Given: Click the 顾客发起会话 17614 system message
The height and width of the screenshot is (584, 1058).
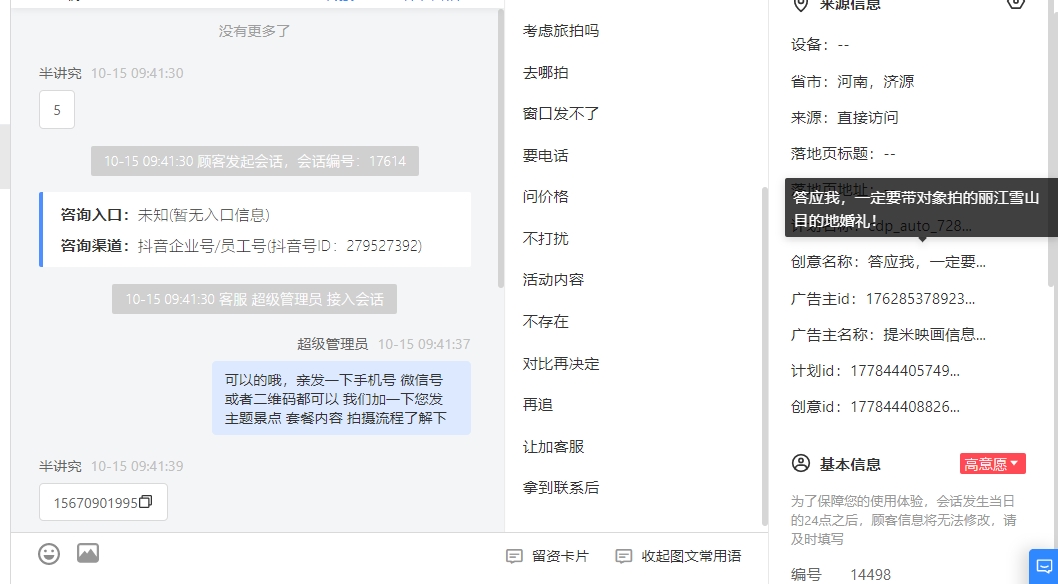Looking at the screenshot, I should tap(255, 161).
